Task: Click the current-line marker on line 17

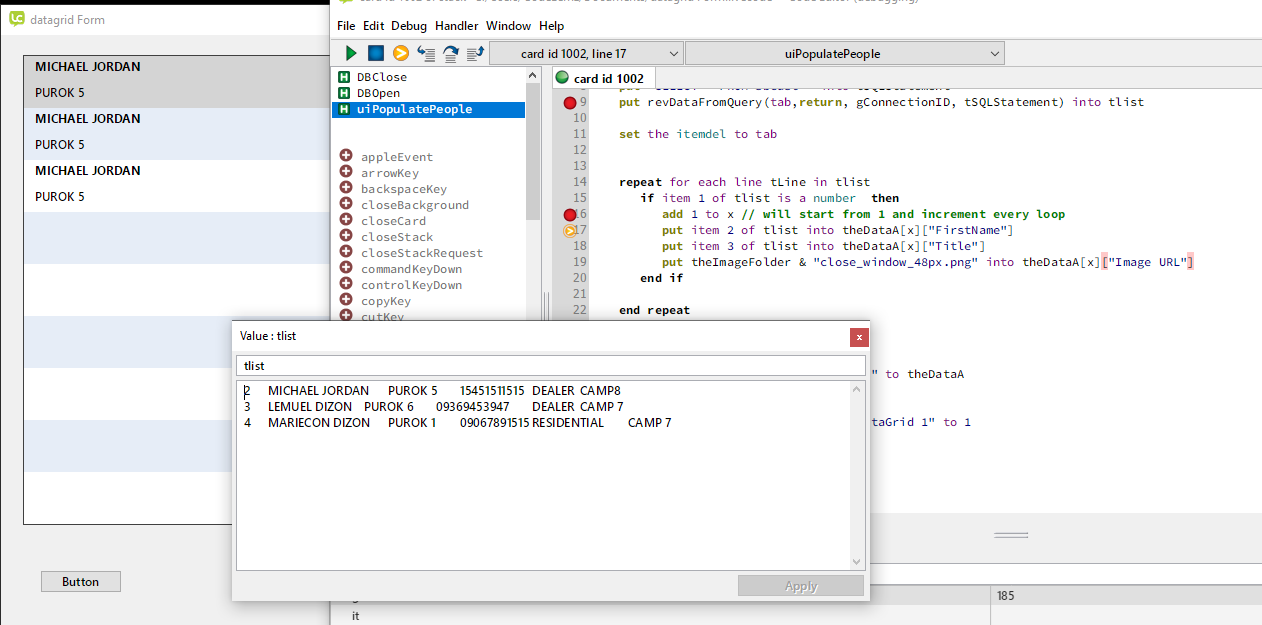Action: coord(570,230)
